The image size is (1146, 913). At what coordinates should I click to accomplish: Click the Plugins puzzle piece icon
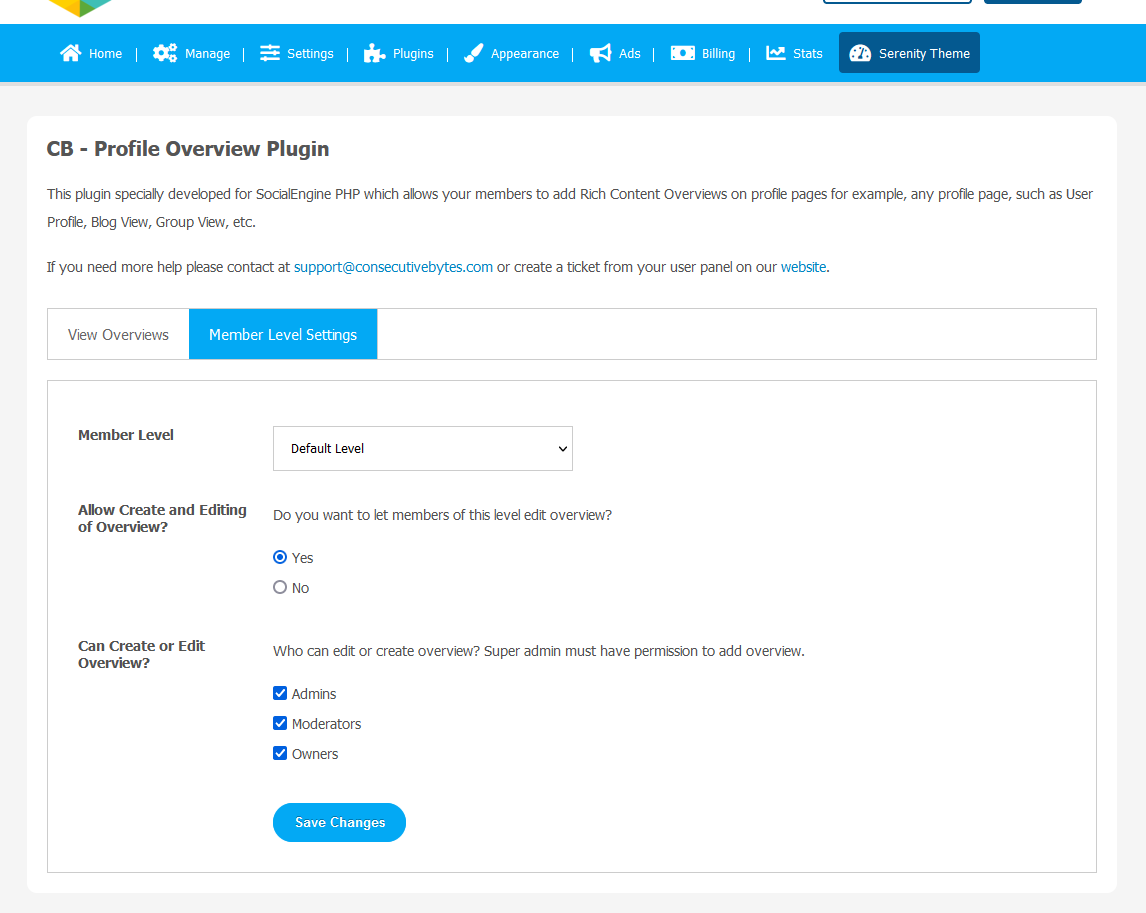tap(374, 53)
